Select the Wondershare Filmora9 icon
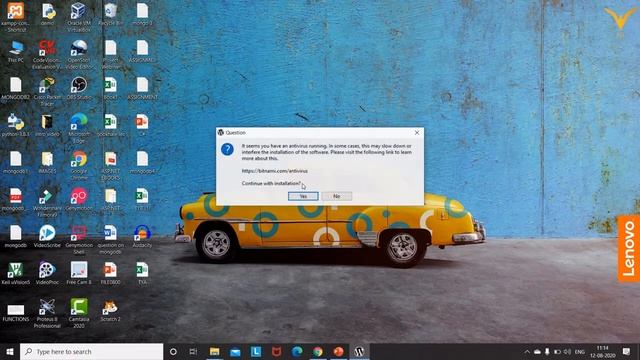This screenshot has width=640, height=360. 47,202
